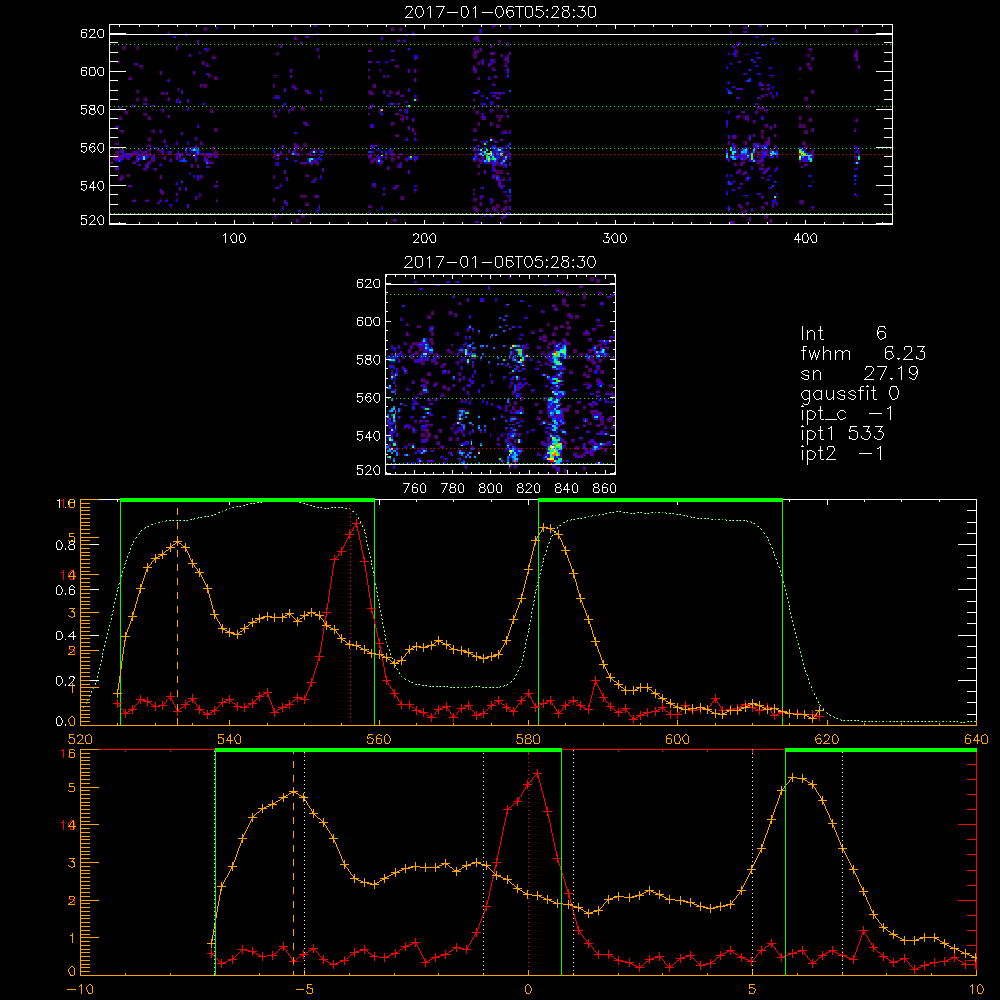Click x-axis label 5 of bottom plot
The width and height of the screenshot is (1000, 1000).
pos(753,989)
